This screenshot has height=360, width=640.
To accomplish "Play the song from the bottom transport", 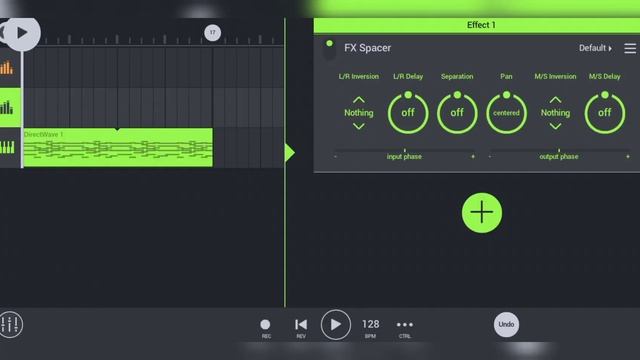I will [x=336, y=325].
